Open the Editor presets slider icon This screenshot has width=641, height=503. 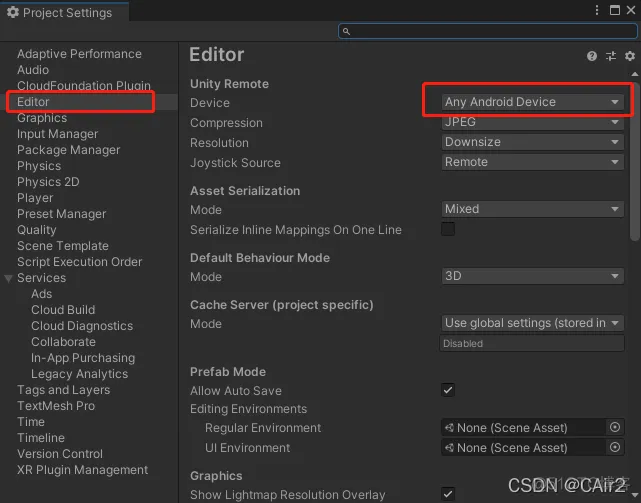pos(611,56)
